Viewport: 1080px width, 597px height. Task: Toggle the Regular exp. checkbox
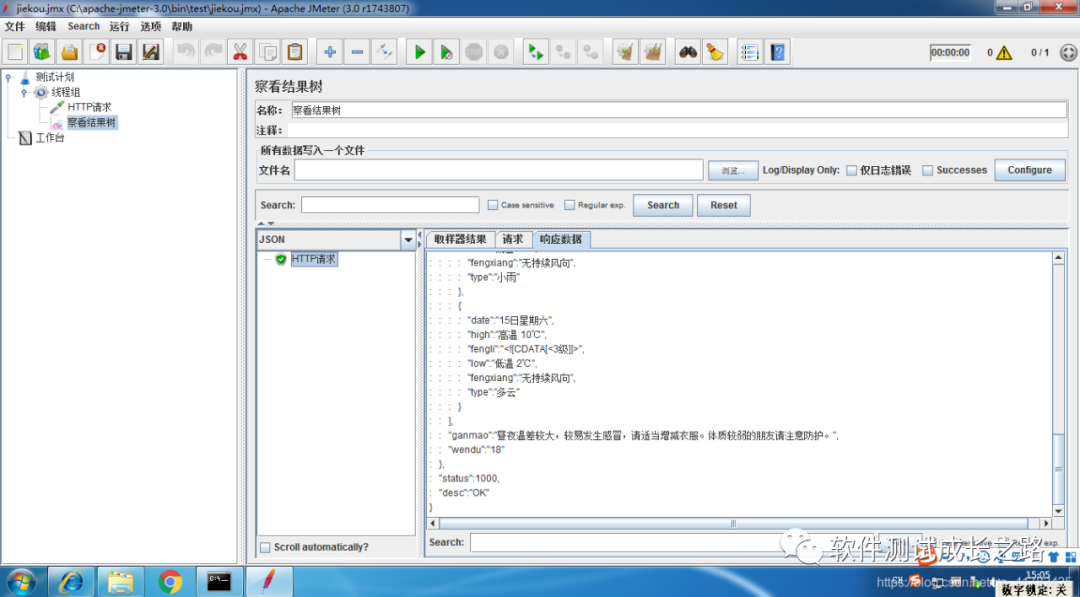[569, 205]
